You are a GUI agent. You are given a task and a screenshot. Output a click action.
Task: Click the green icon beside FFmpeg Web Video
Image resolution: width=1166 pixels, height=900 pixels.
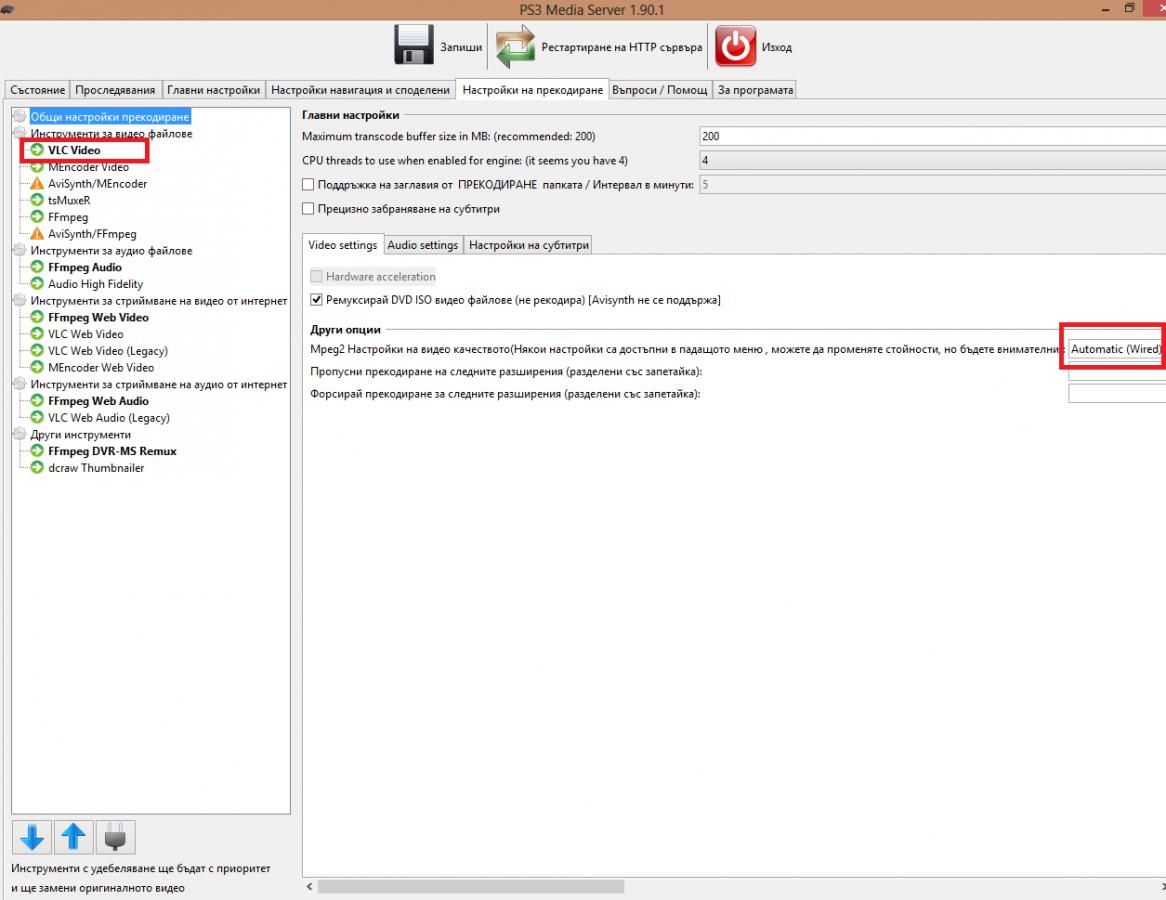click(x=37, y=317)
